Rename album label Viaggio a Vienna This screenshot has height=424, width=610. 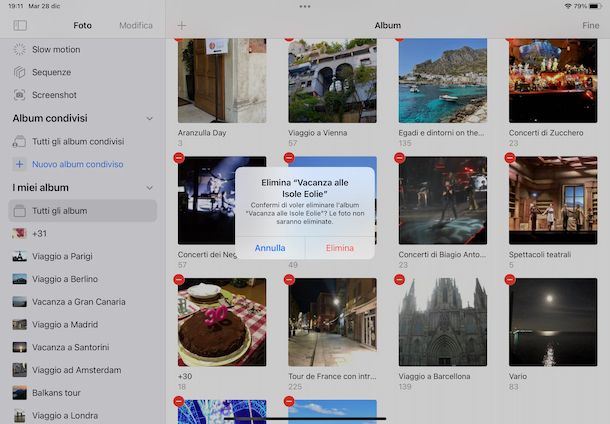[317, 133]
